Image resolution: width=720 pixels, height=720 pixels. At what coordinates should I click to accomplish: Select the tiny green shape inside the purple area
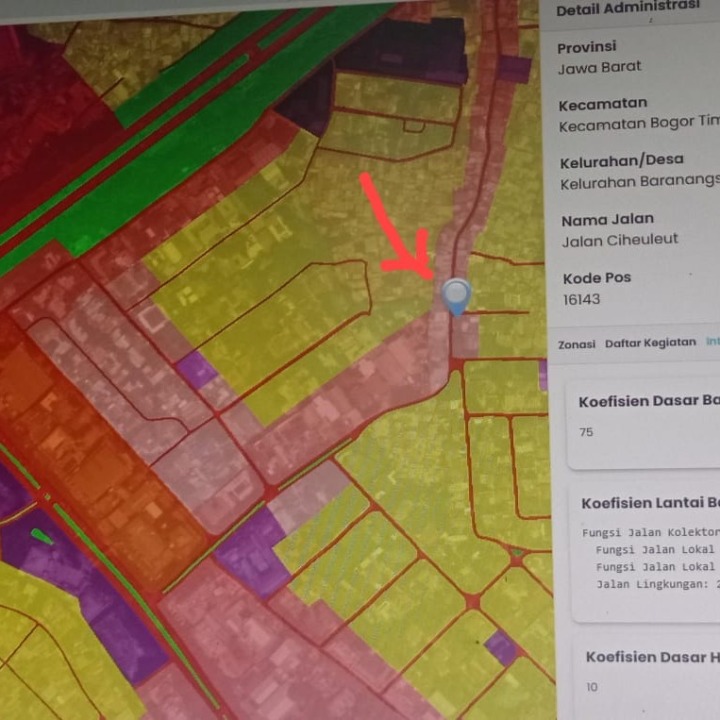pos(41,537)
